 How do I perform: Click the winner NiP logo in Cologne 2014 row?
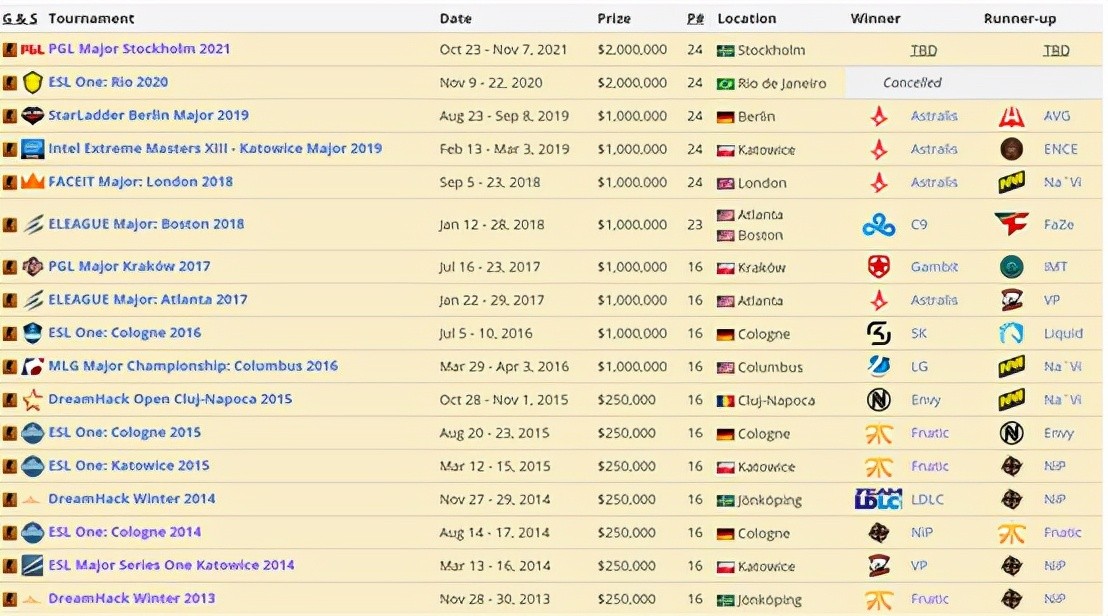(878, 533)
